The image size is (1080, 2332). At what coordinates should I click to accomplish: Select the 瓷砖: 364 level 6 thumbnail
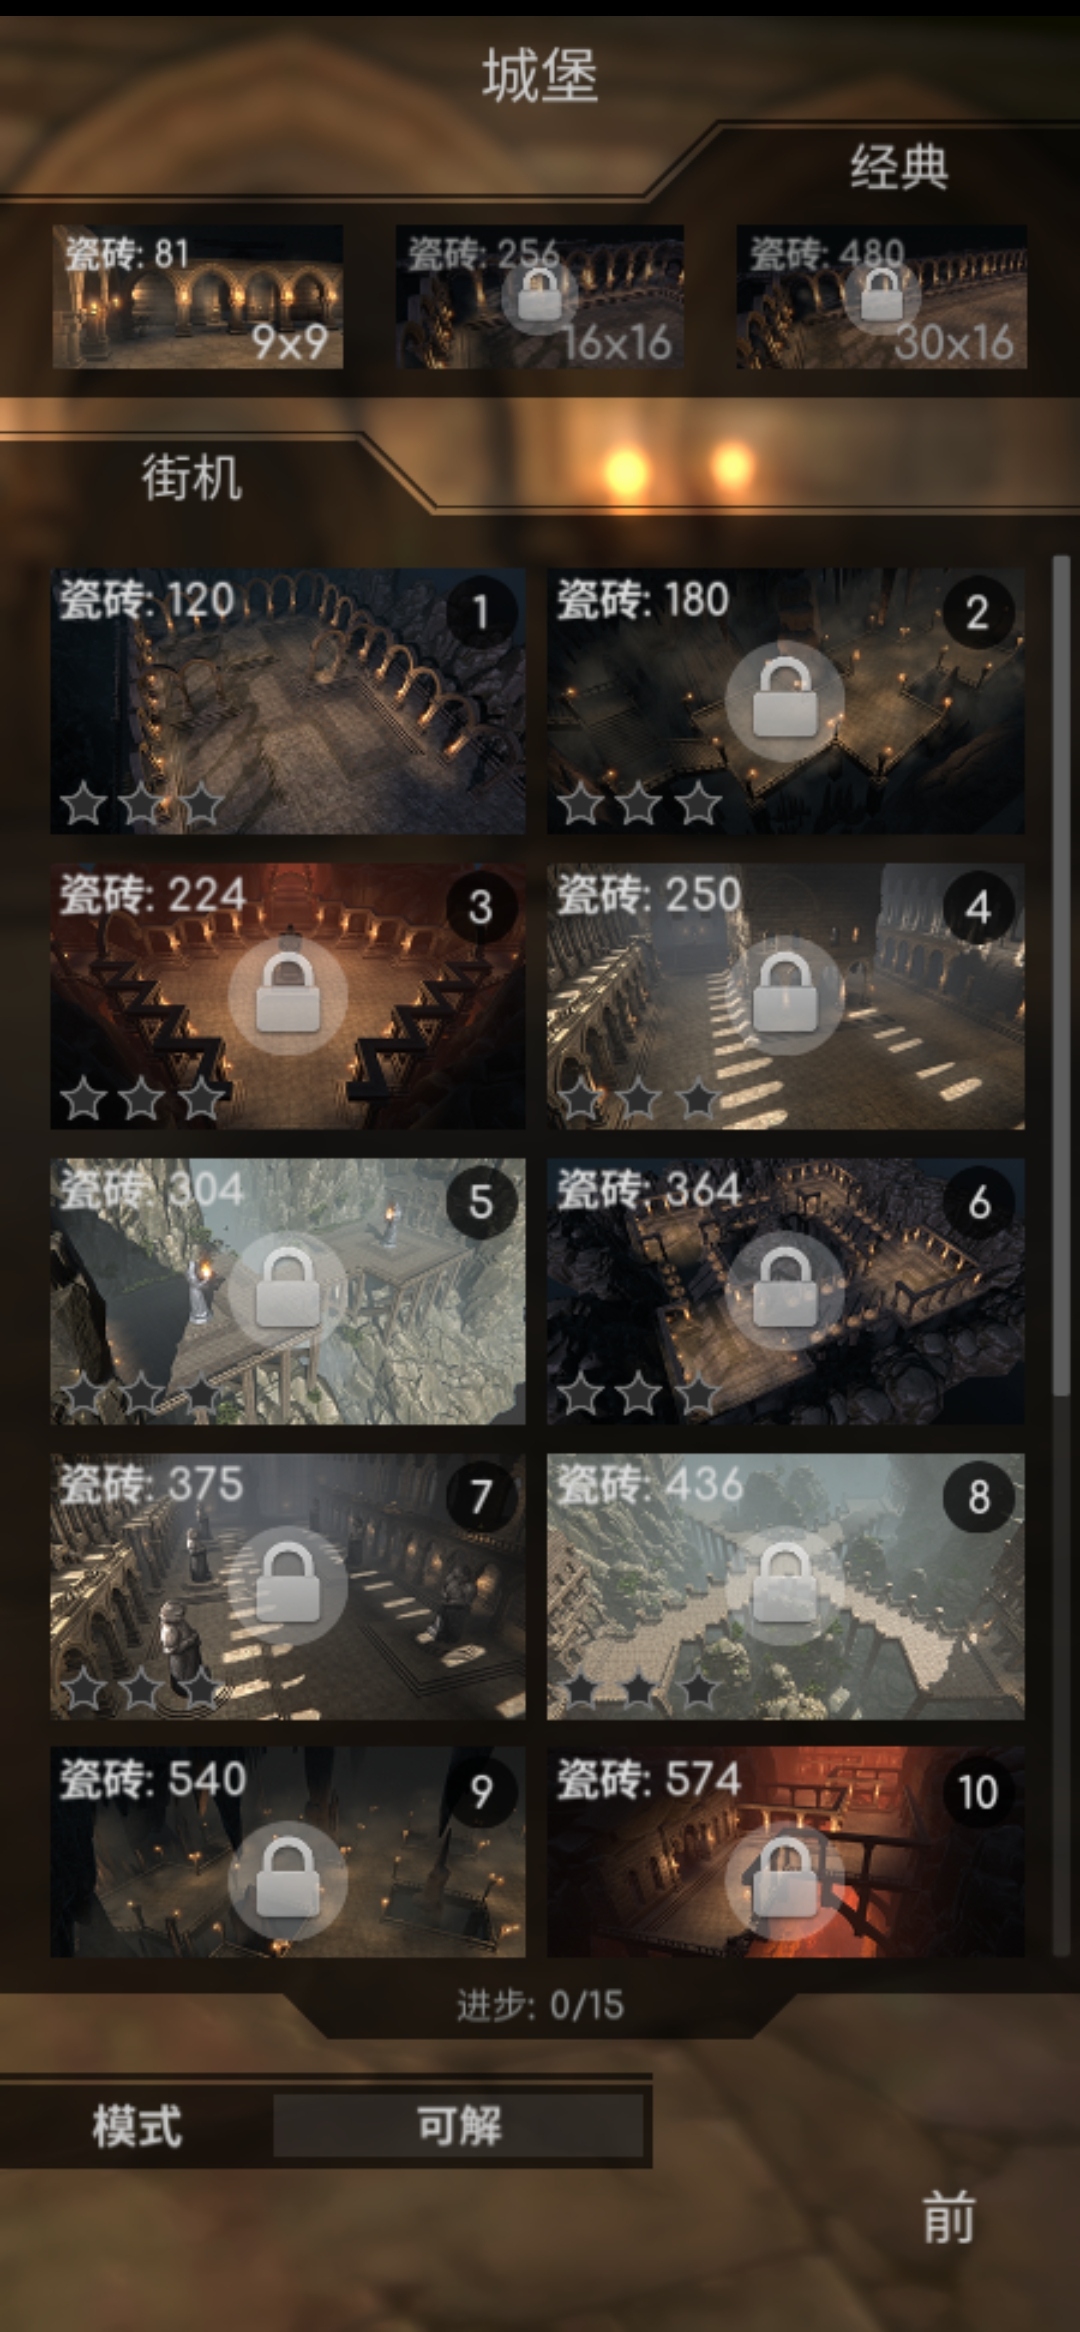785,1291
